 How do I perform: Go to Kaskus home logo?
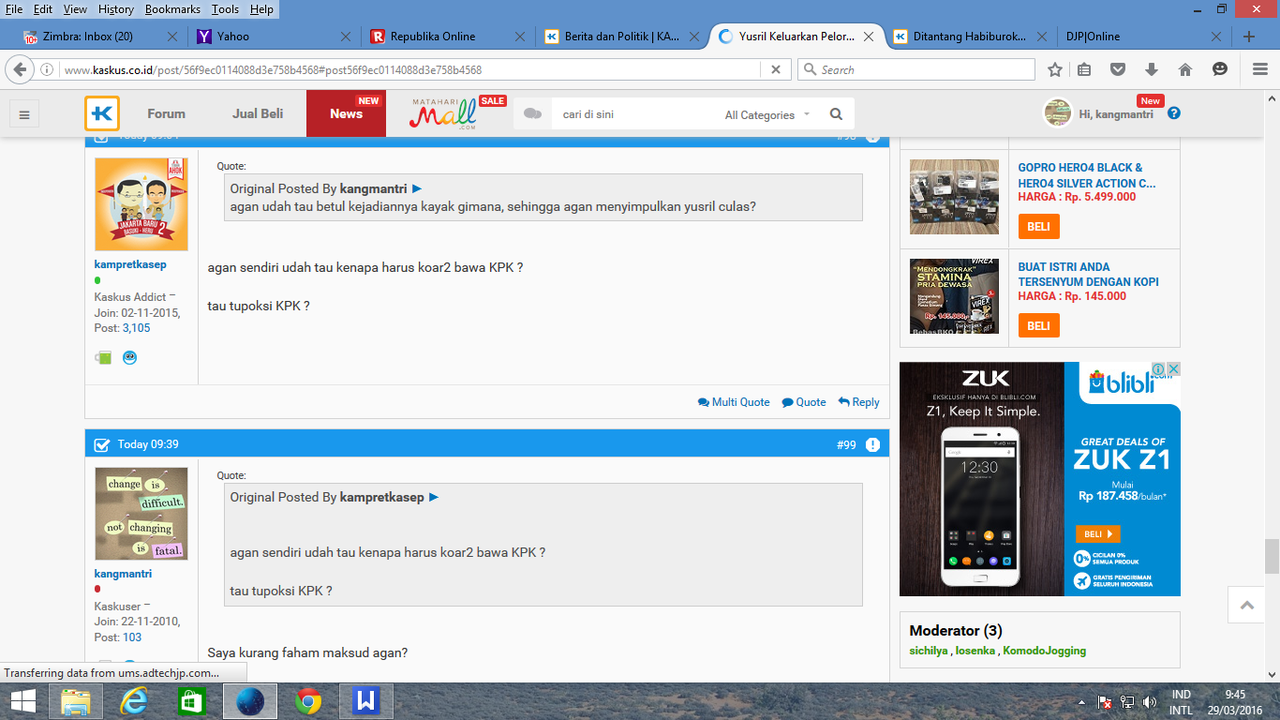(102, 114)
